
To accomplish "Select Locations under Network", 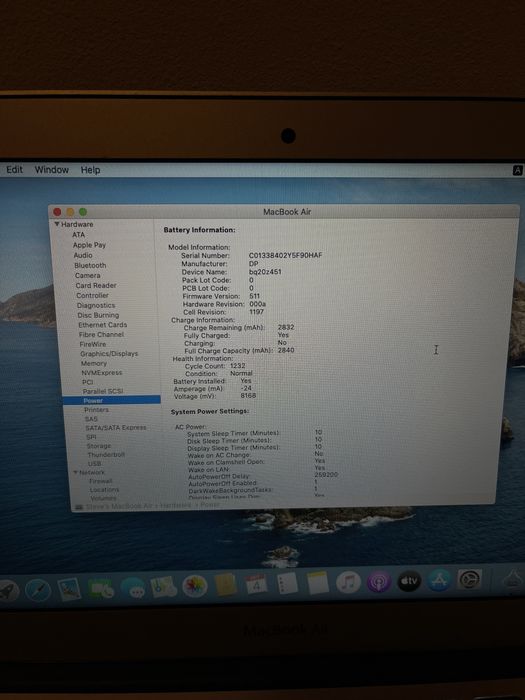I will click(x=104, y=490).
